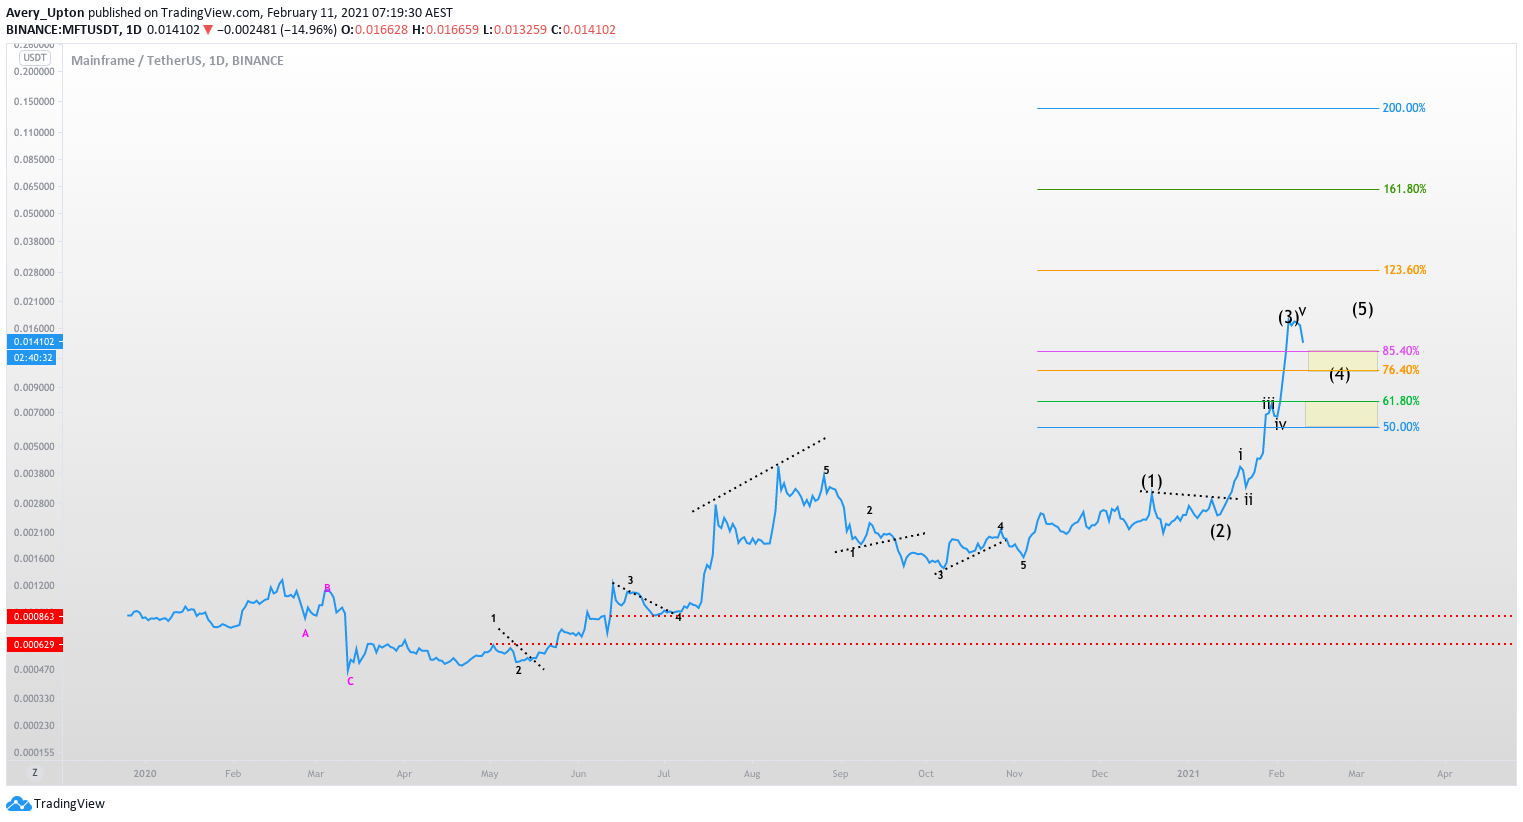
Task: Click the 50.00% Fibonacci level label
Action: (x=1400, y=427)
